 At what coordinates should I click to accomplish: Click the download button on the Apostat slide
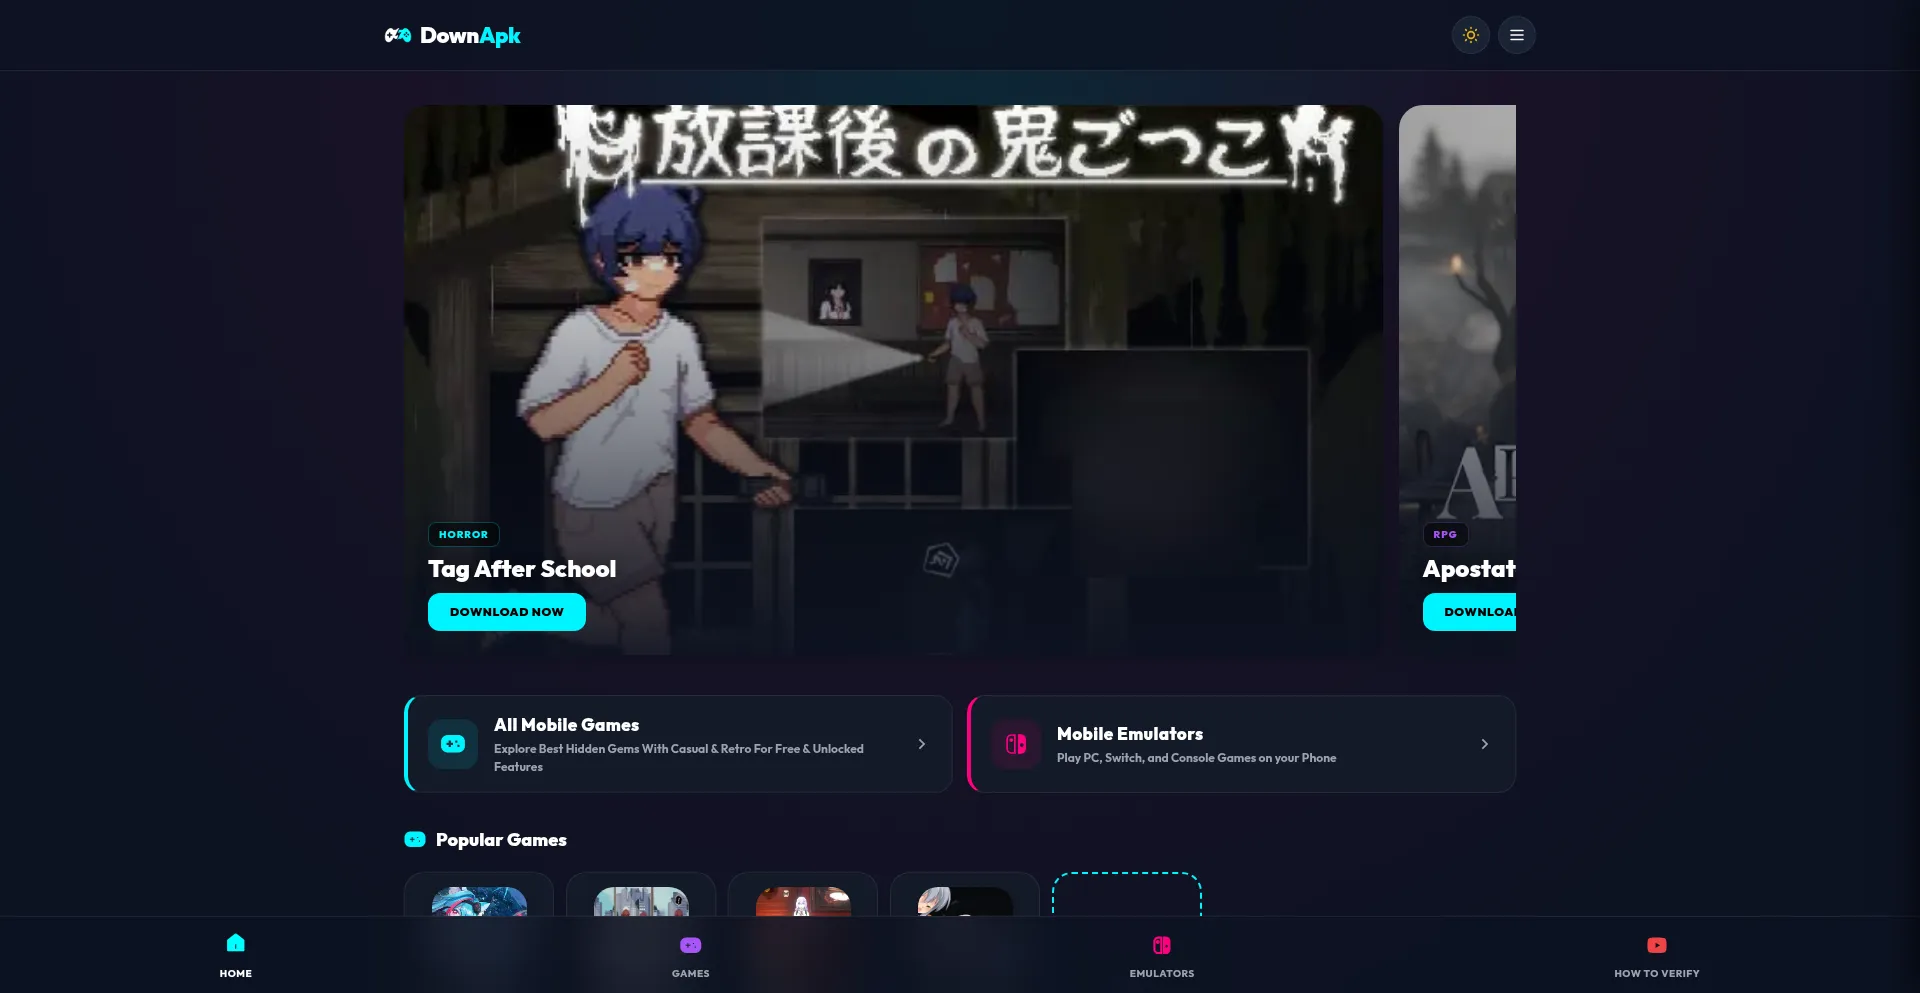1470,612
